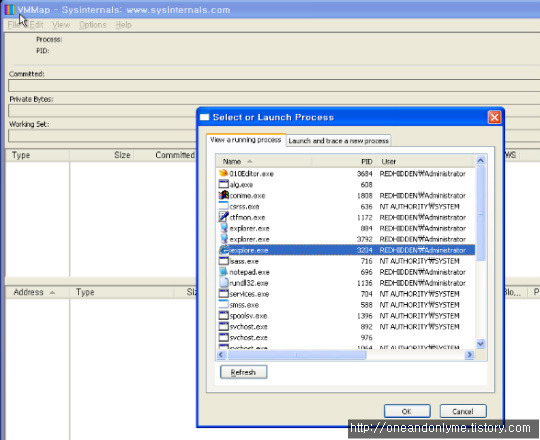540x440 pixels.
Task: Select services.exe in the process list
Action: pos(249,294)
